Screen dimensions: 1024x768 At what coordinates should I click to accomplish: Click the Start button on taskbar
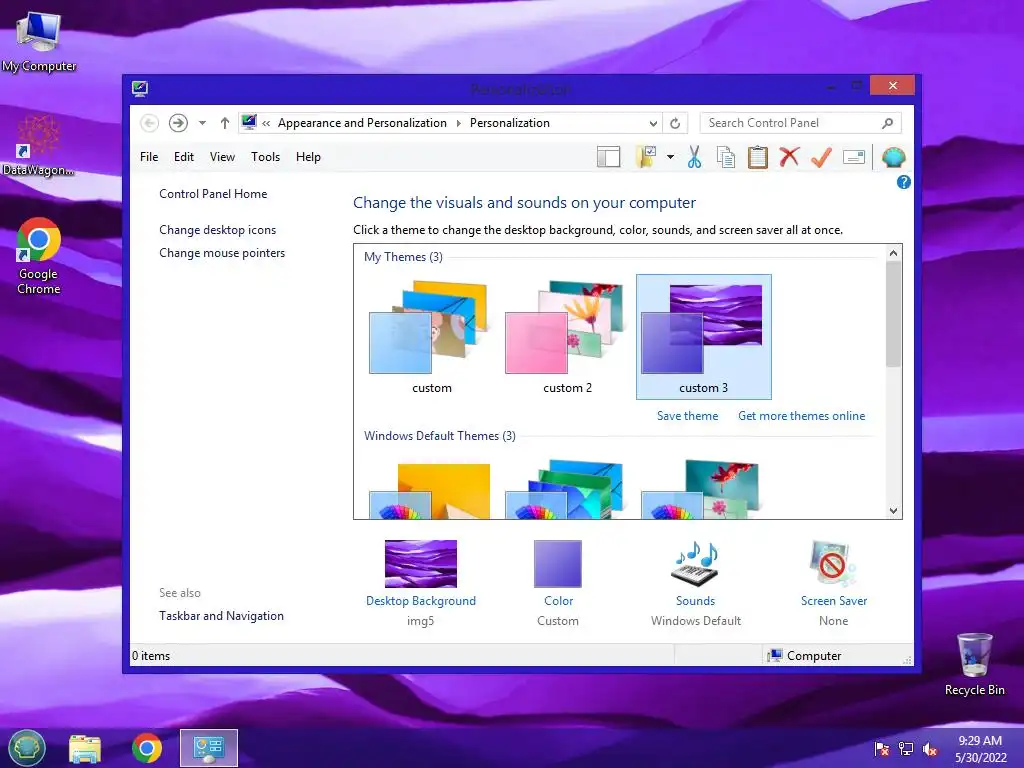point(27,748)
